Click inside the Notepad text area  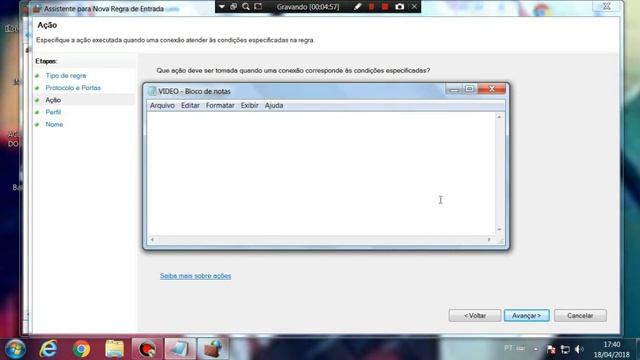[321, 173]
